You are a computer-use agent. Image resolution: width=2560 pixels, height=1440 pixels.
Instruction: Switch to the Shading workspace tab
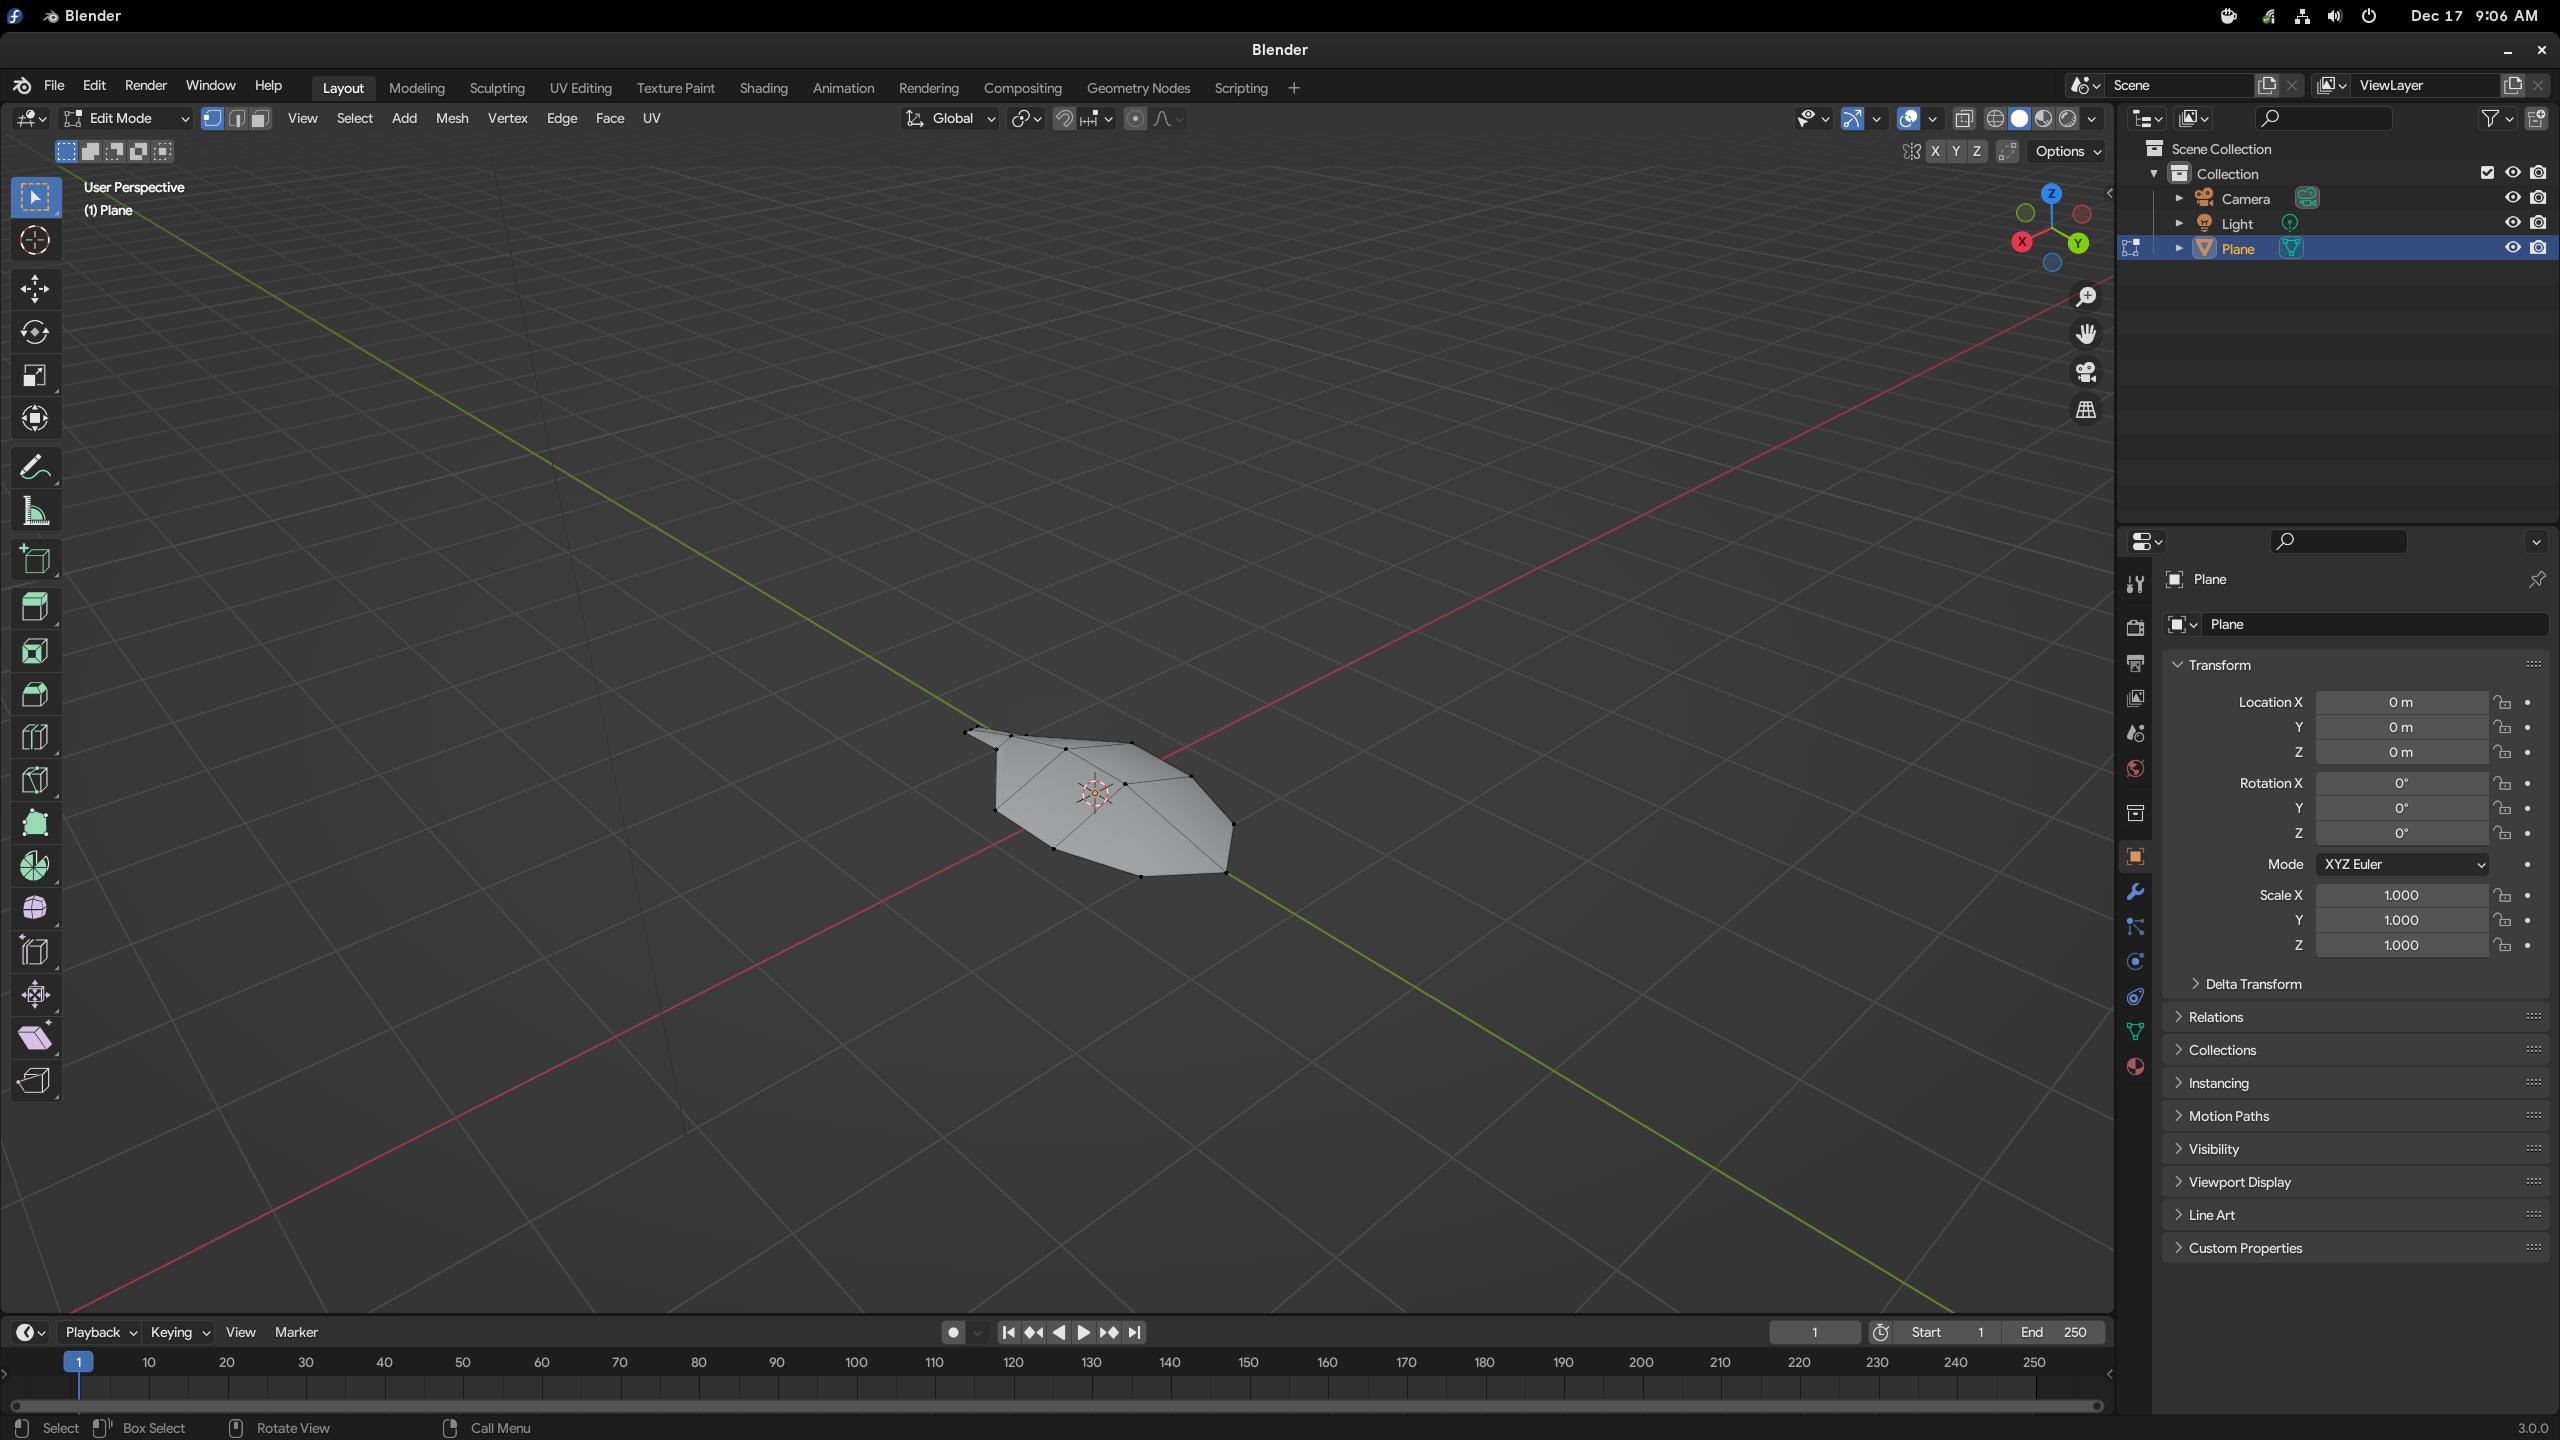click(764, 88)
